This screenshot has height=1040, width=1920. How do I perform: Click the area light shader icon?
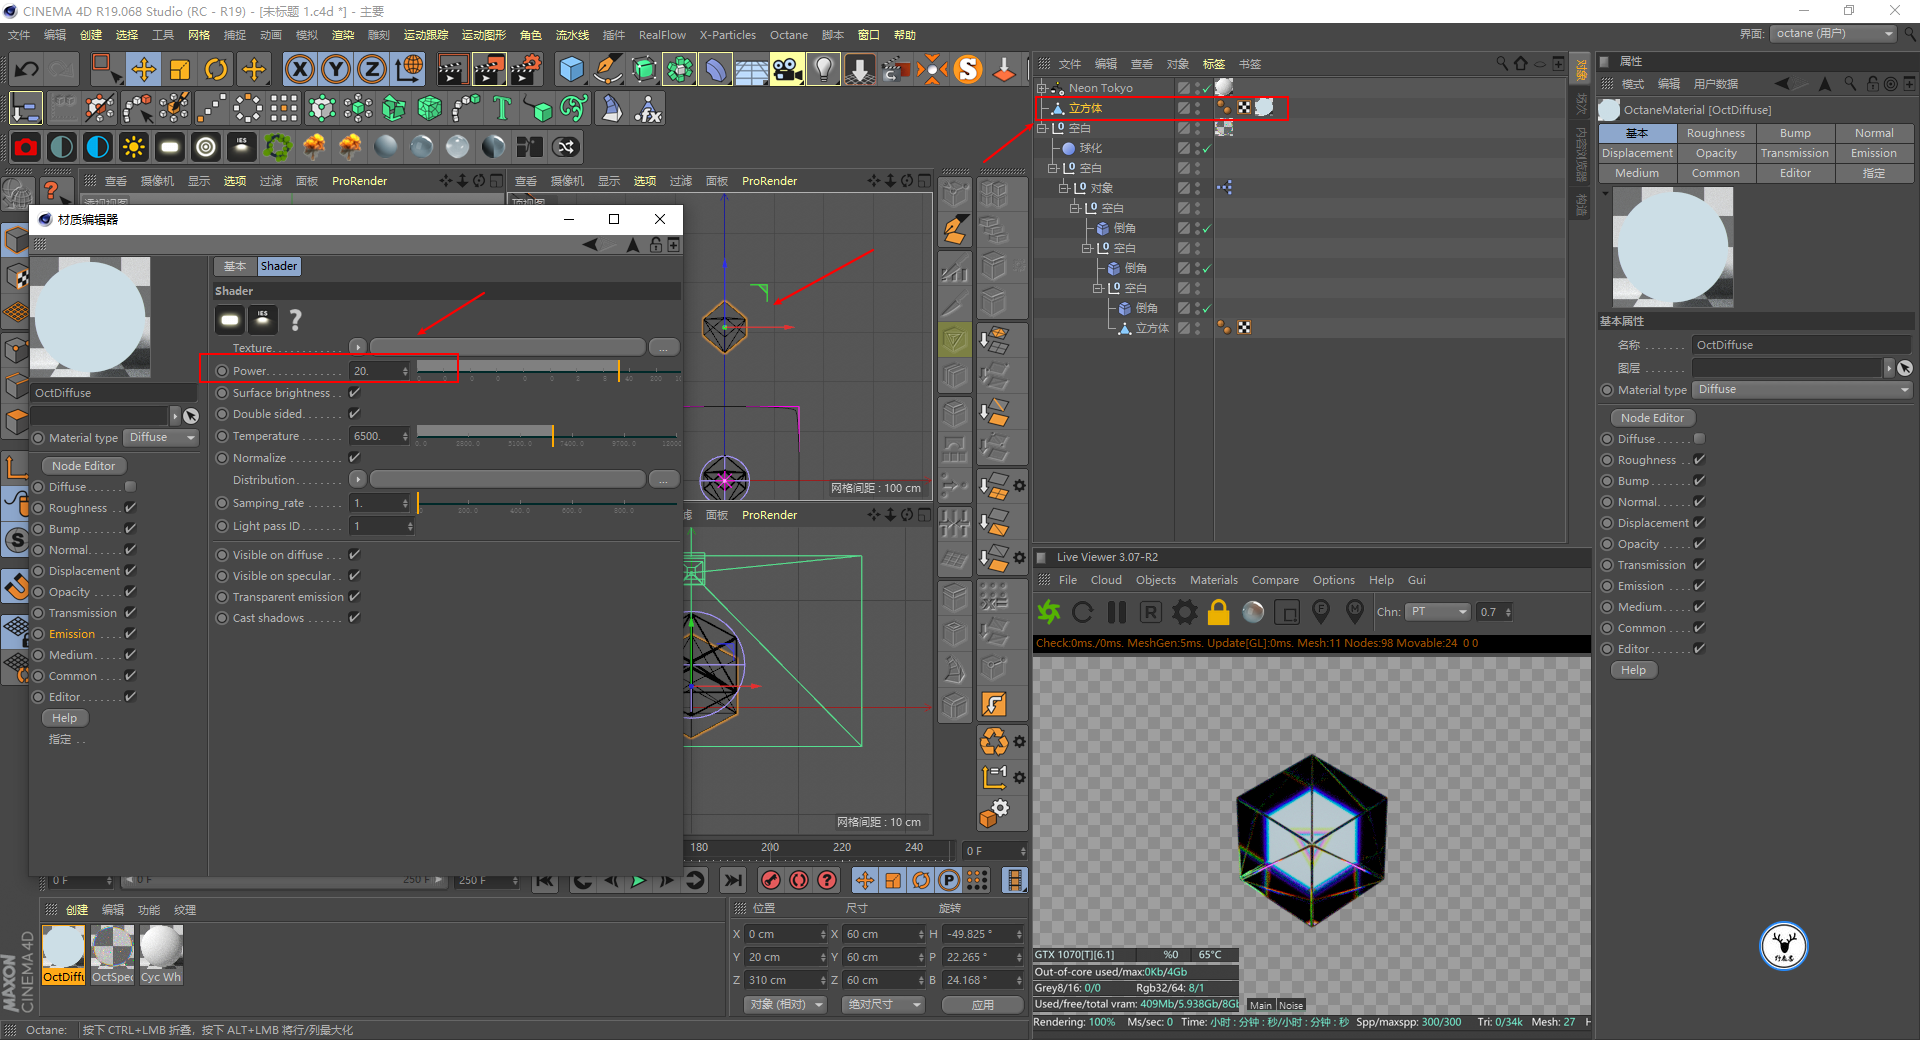(230, 319)
